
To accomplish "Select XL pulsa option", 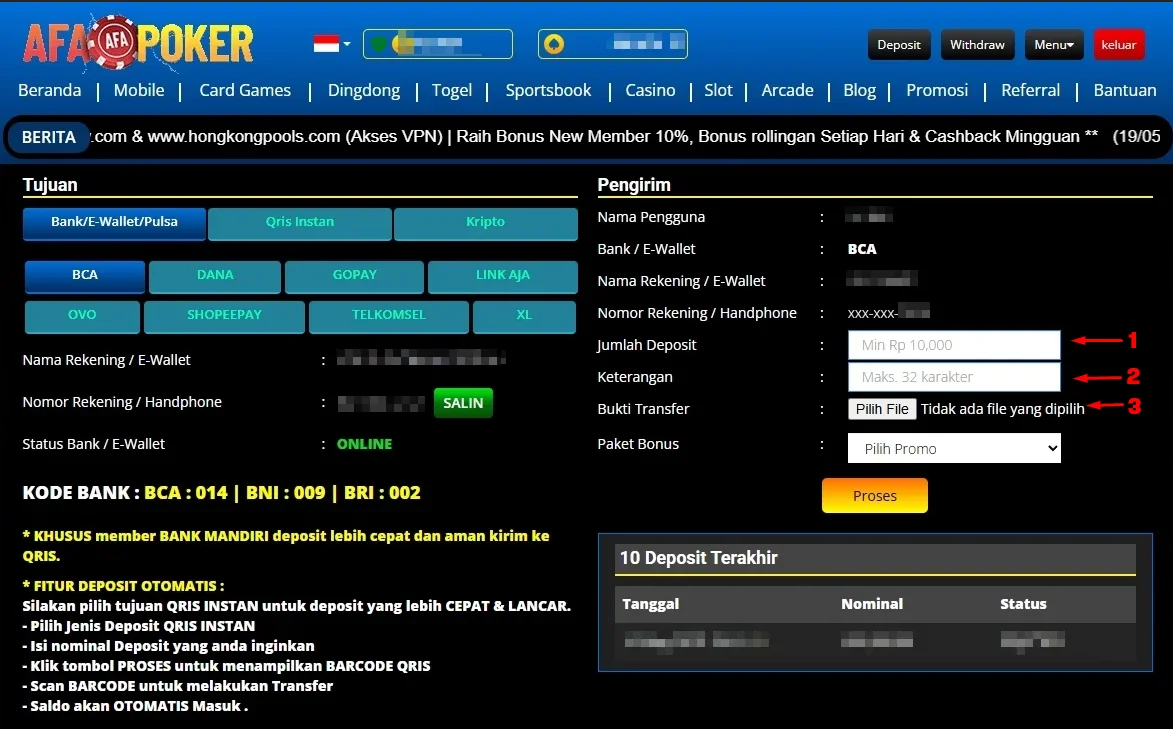I will [x=524, y=316].
